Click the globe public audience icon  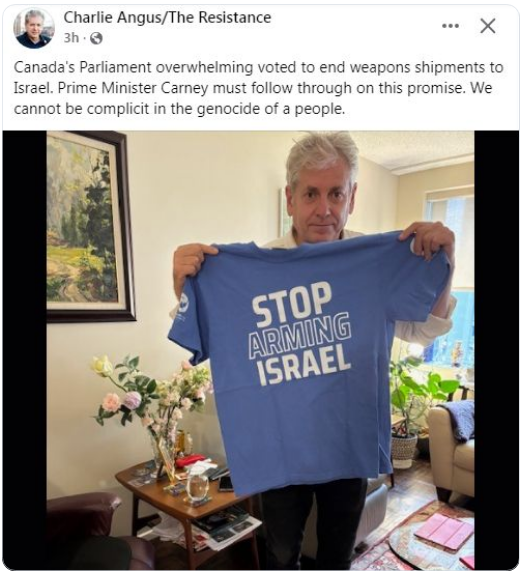pyautogui.click(x=96, y=38)
